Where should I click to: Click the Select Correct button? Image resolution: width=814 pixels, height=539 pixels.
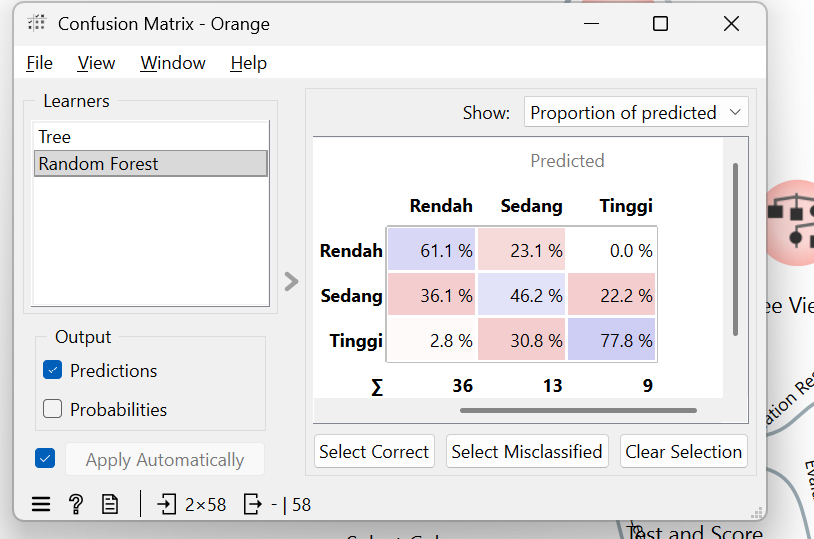374,451
